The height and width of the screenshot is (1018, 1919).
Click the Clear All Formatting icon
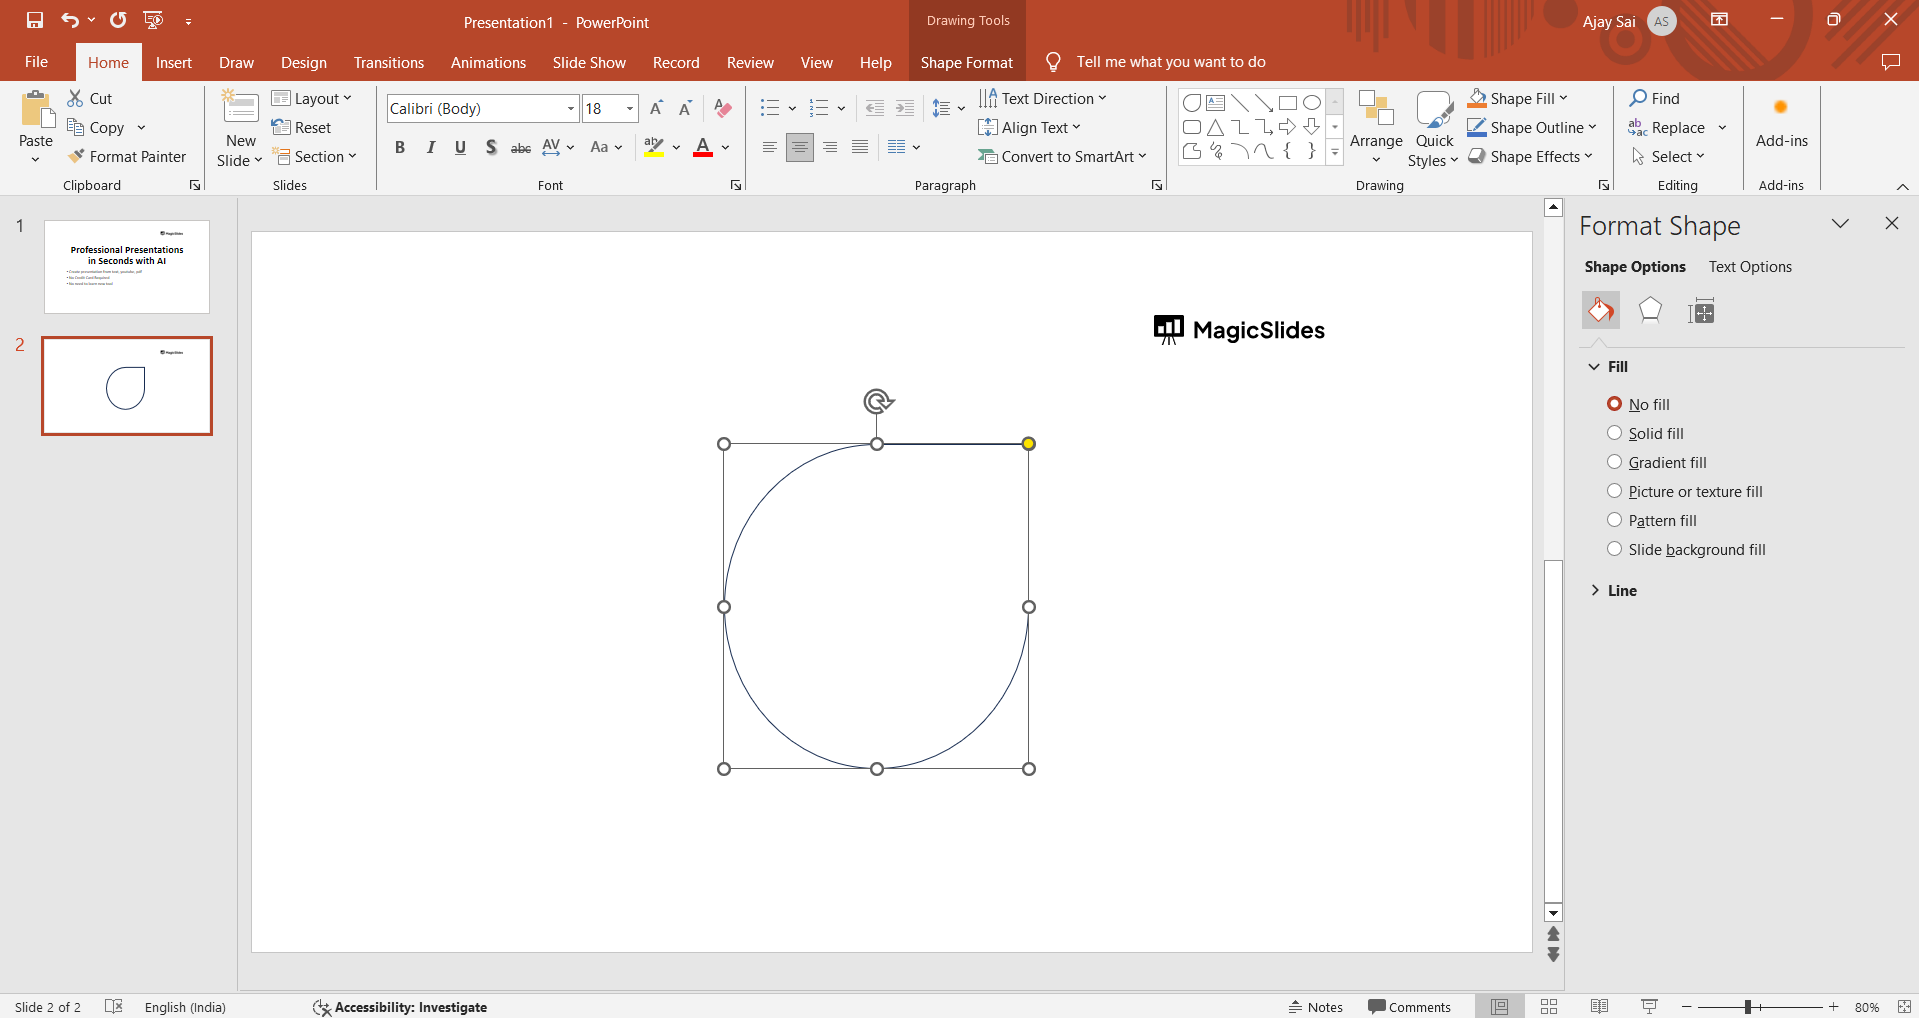(x=723, y=109)
